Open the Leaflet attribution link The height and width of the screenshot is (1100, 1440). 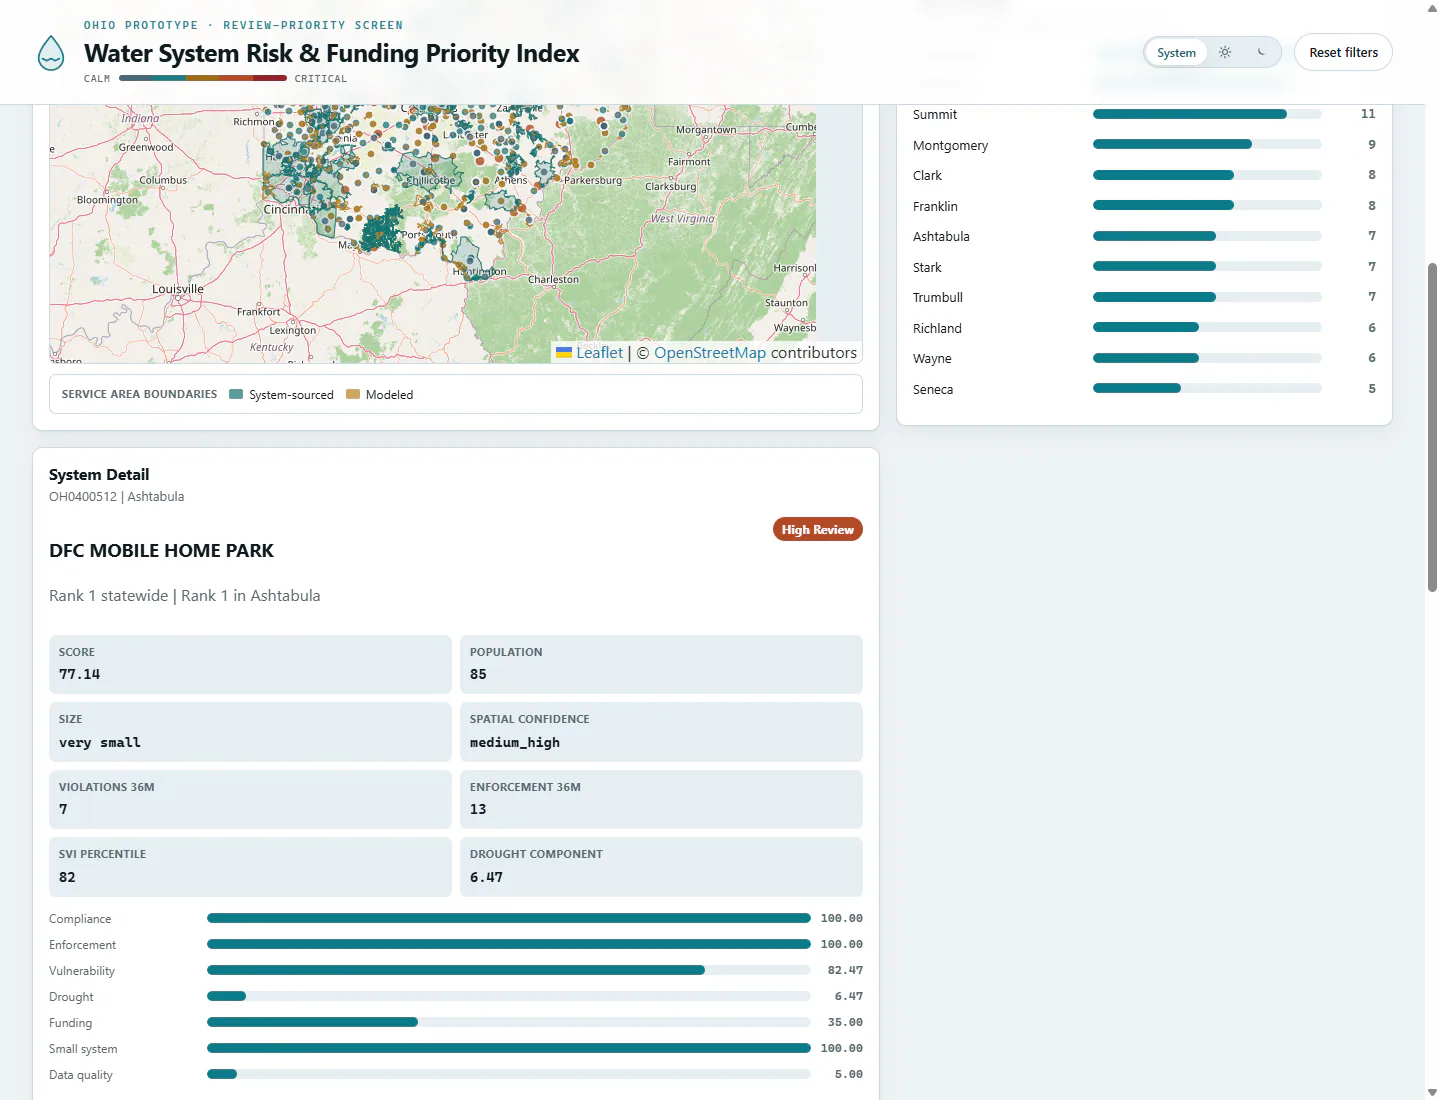[x=599, y=353]
